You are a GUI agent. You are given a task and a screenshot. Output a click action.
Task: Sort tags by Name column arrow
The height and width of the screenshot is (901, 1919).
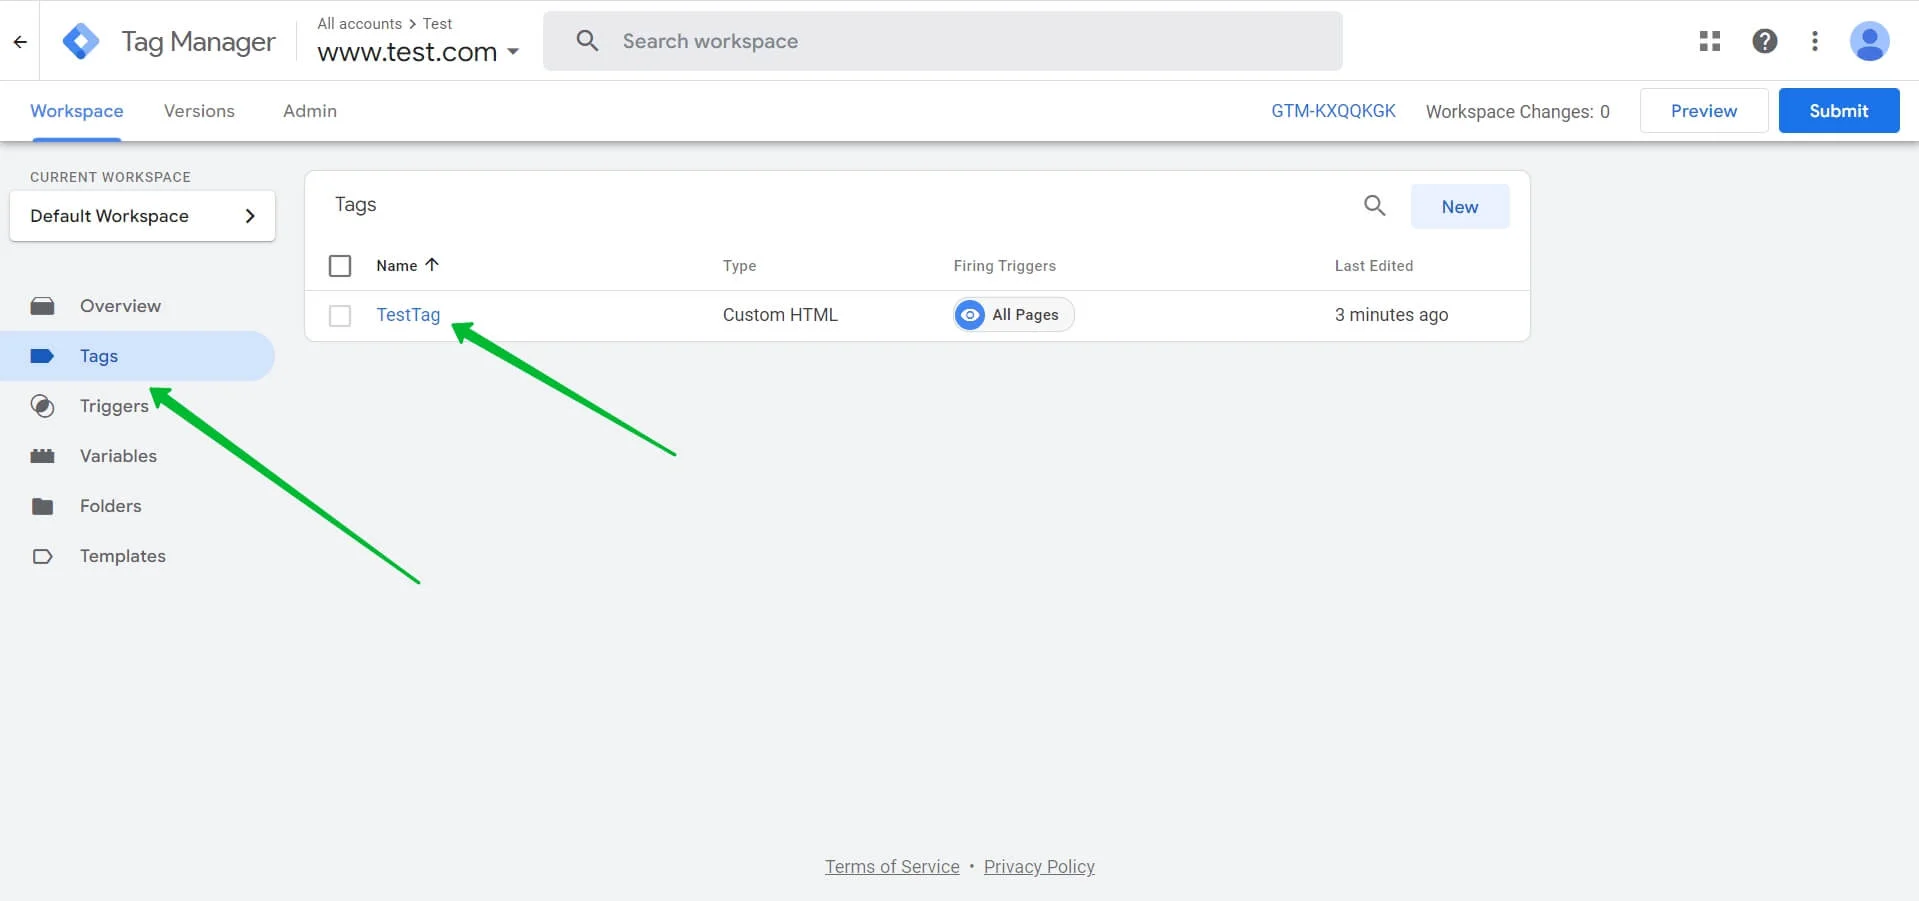[432, 265]
